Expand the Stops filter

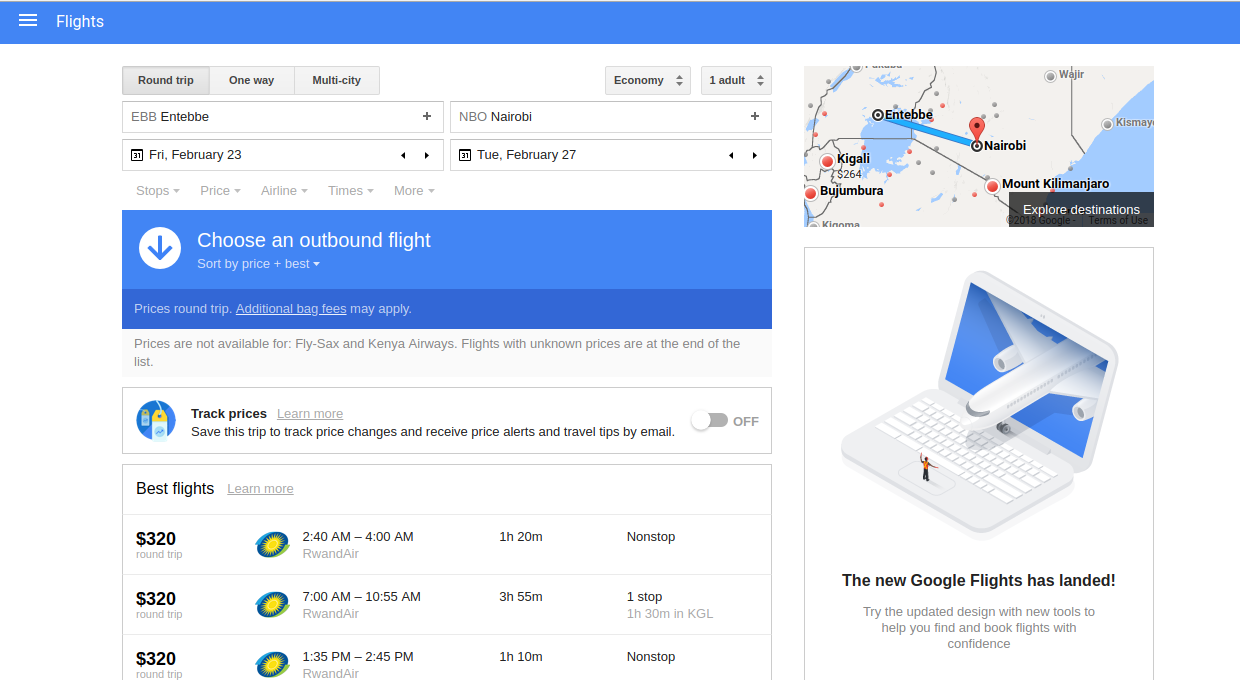[x=158, y=191]
